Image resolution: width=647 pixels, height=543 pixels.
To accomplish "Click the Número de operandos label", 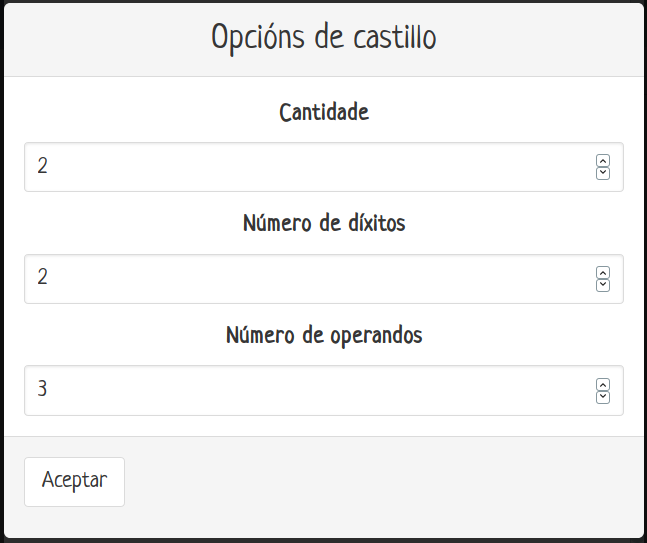I will point(324,335).
